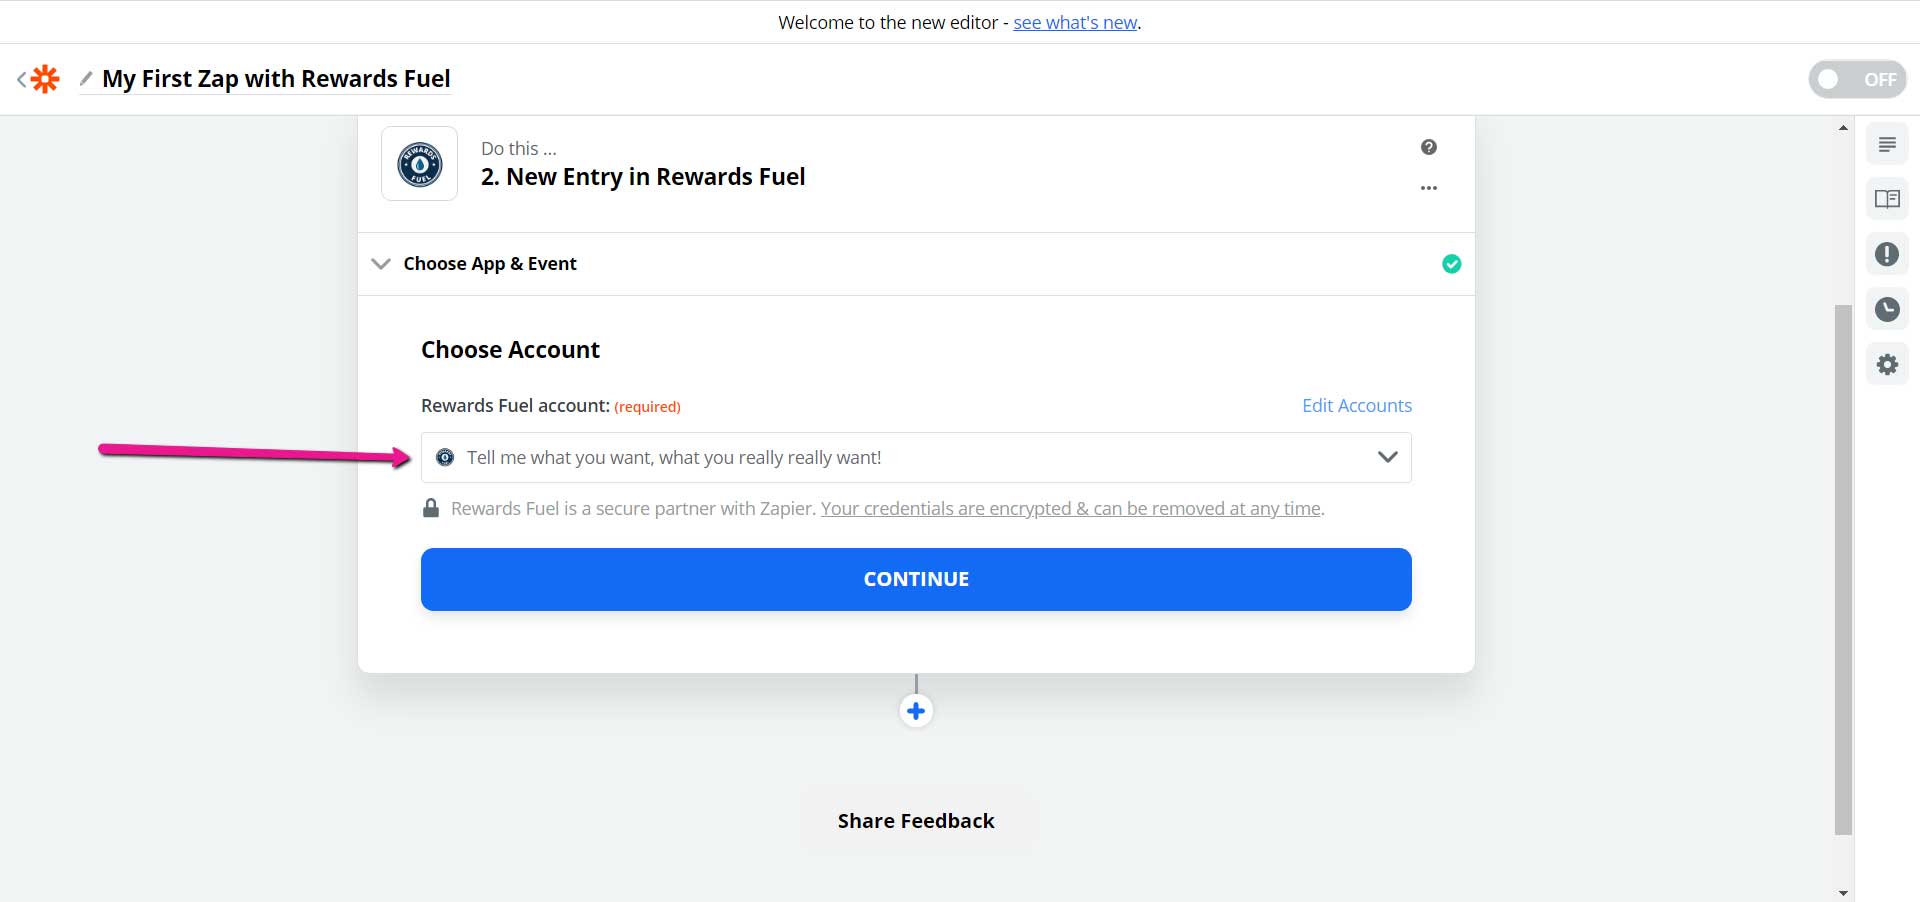Click the Zapier asterisk home logo
The height and width of the screenshot is (902, 1920).
coord(45,79)
